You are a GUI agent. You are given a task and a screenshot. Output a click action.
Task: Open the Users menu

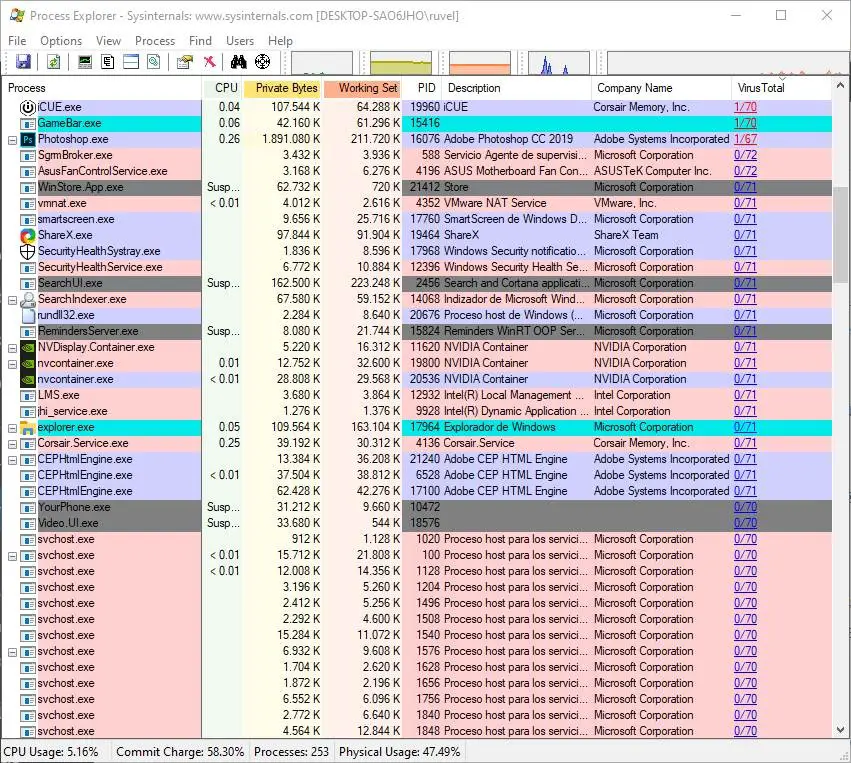click(x=240, y=41)
